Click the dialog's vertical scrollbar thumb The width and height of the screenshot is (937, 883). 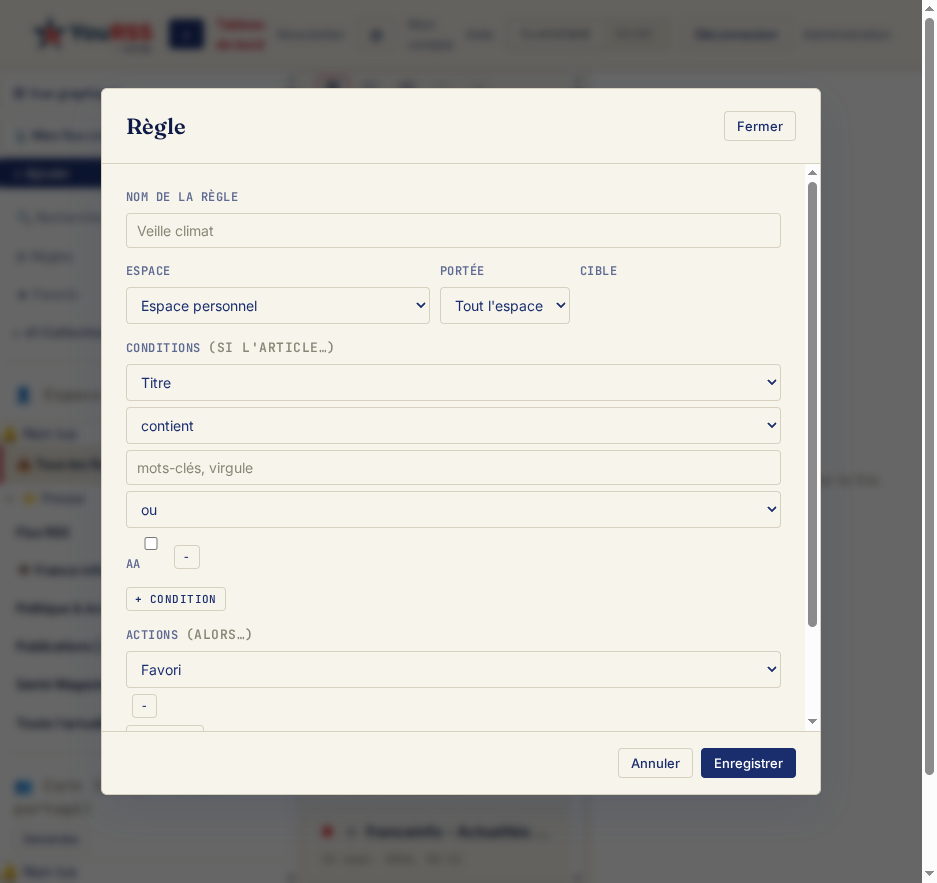coord(812,404)
